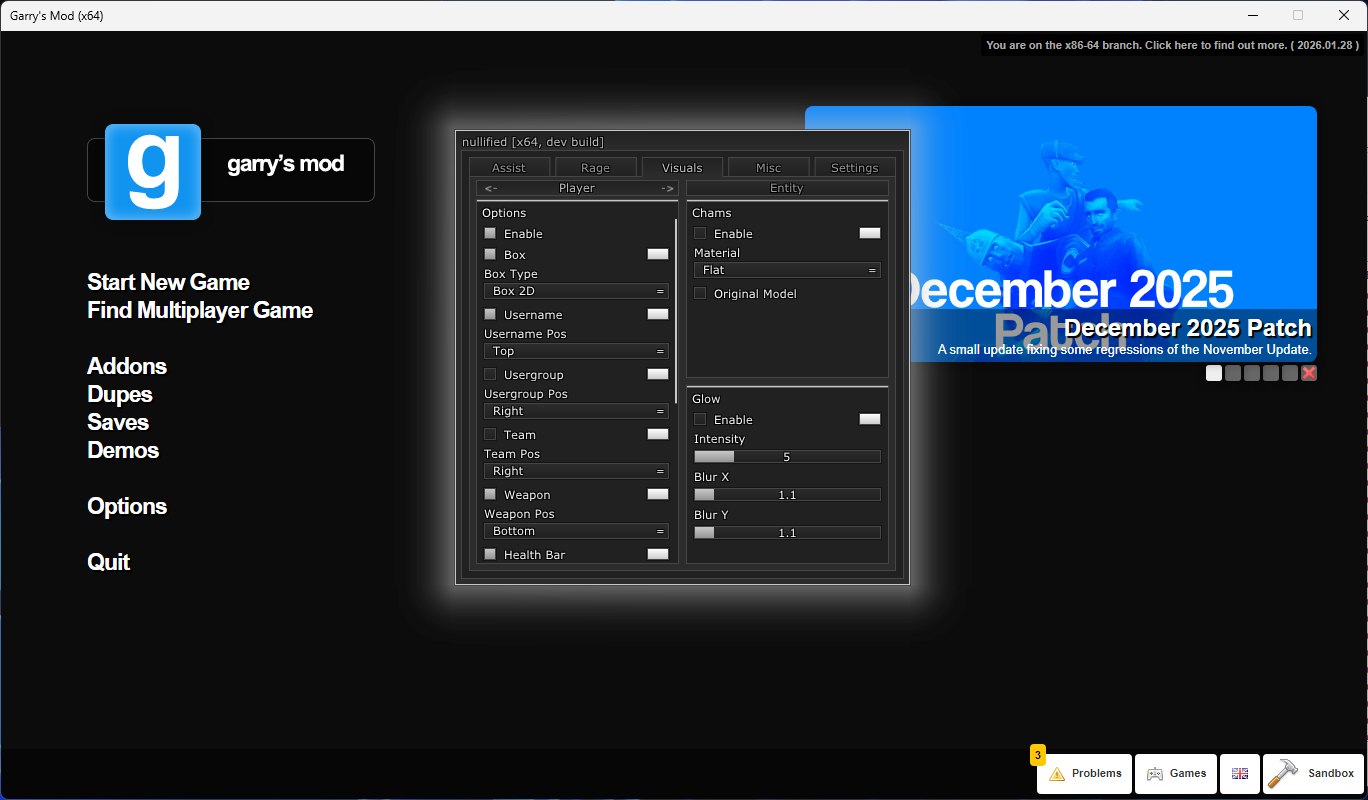Screen dimensions: 1368x800
Task: Toggle the Health Bar checkbox
Action: tap(490, 554)
